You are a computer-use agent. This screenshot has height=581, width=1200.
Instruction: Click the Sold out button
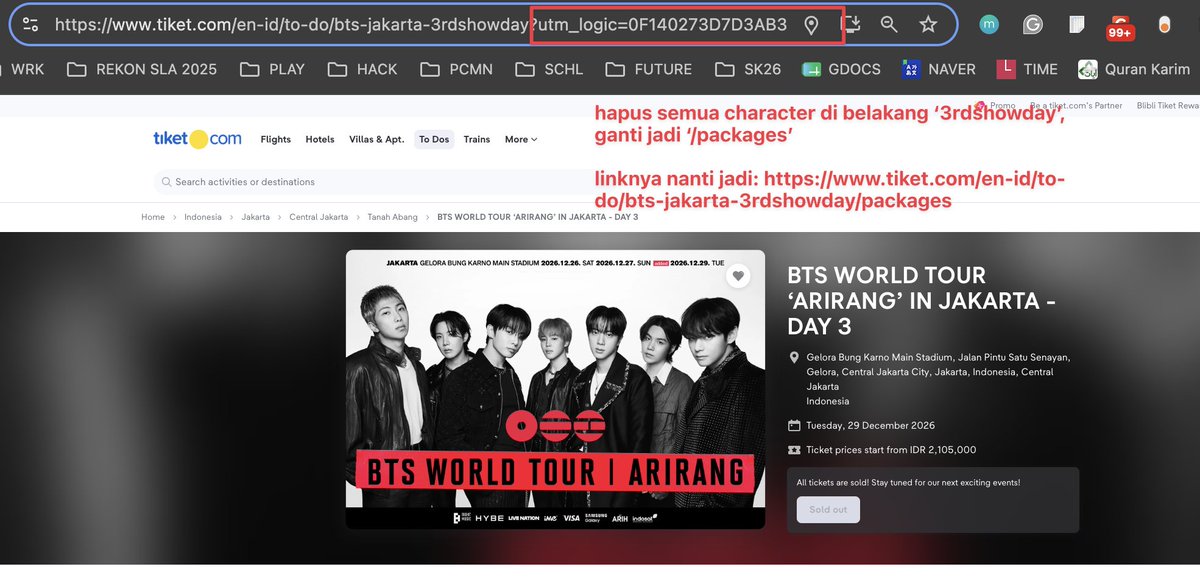pyautogui.click(x=828, y=510)
